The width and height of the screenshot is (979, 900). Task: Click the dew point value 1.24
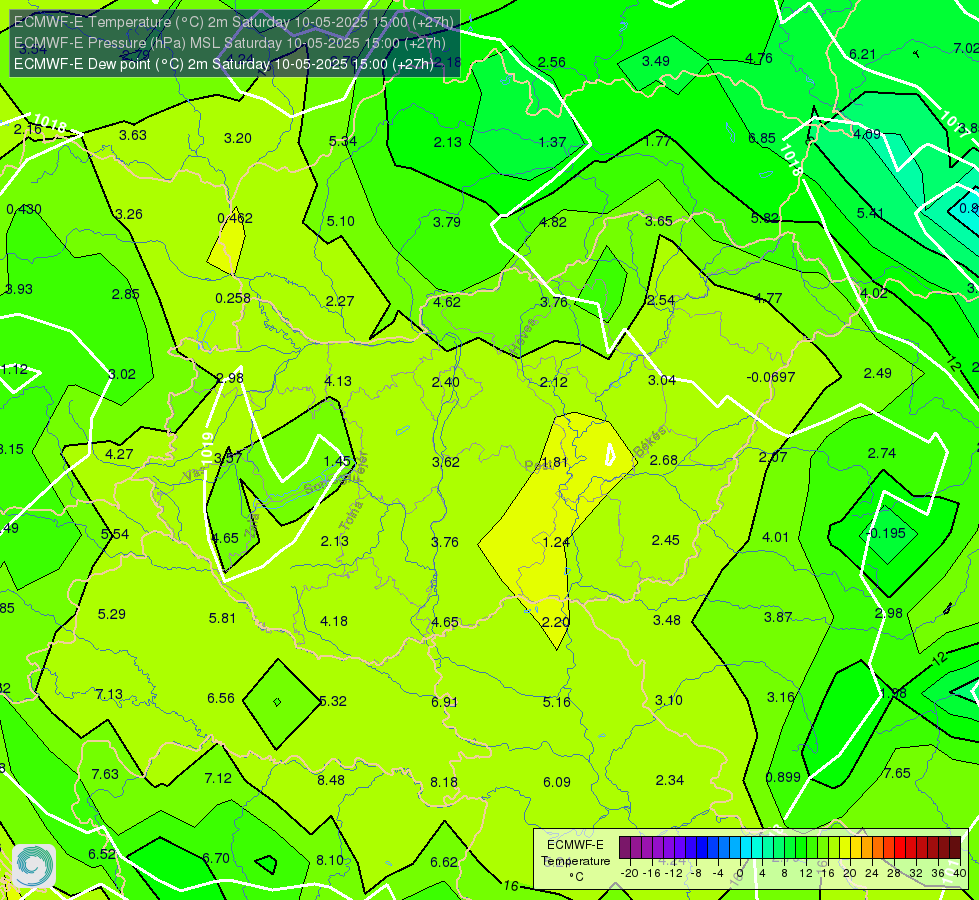click(556, 542)
